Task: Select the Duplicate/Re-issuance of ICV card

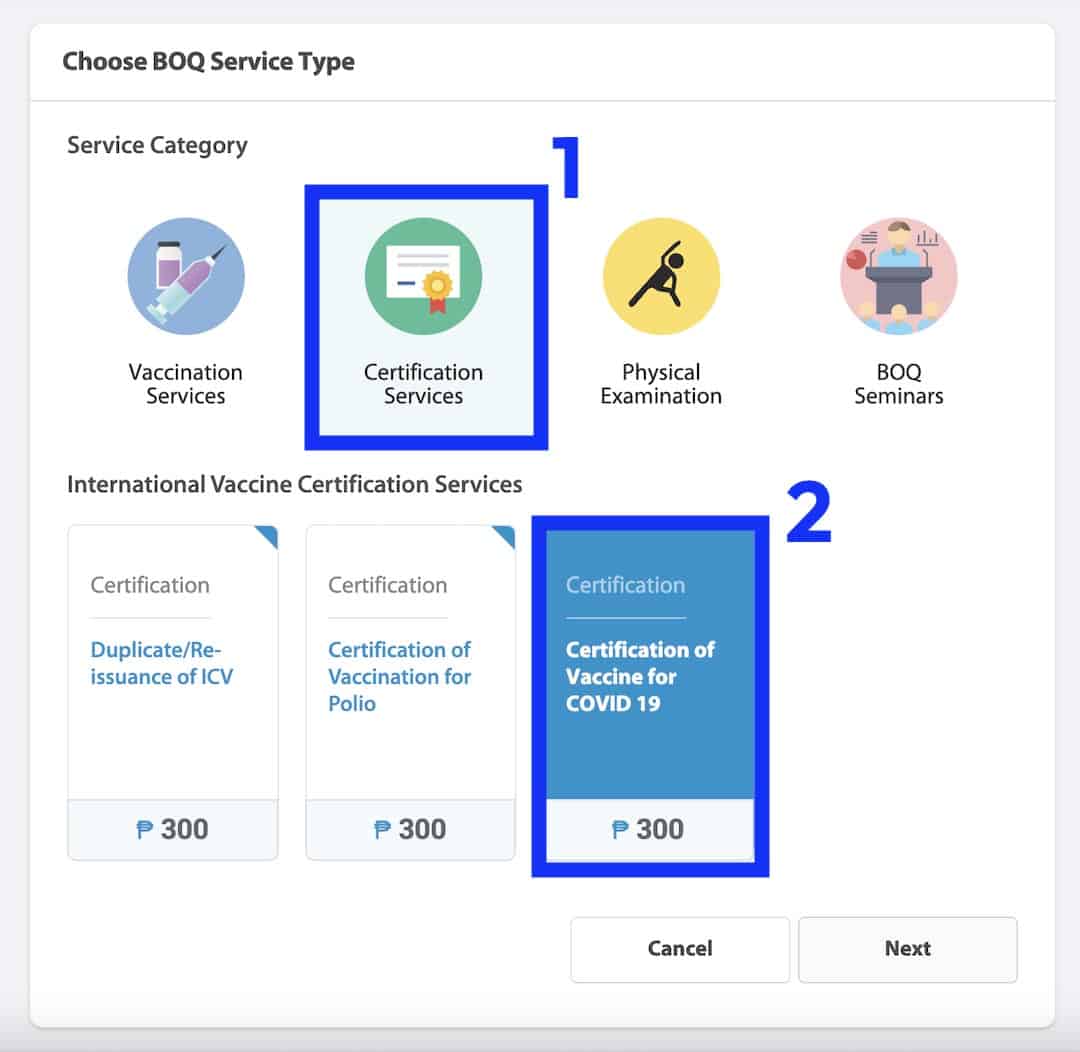Action: tap(173, 692)
